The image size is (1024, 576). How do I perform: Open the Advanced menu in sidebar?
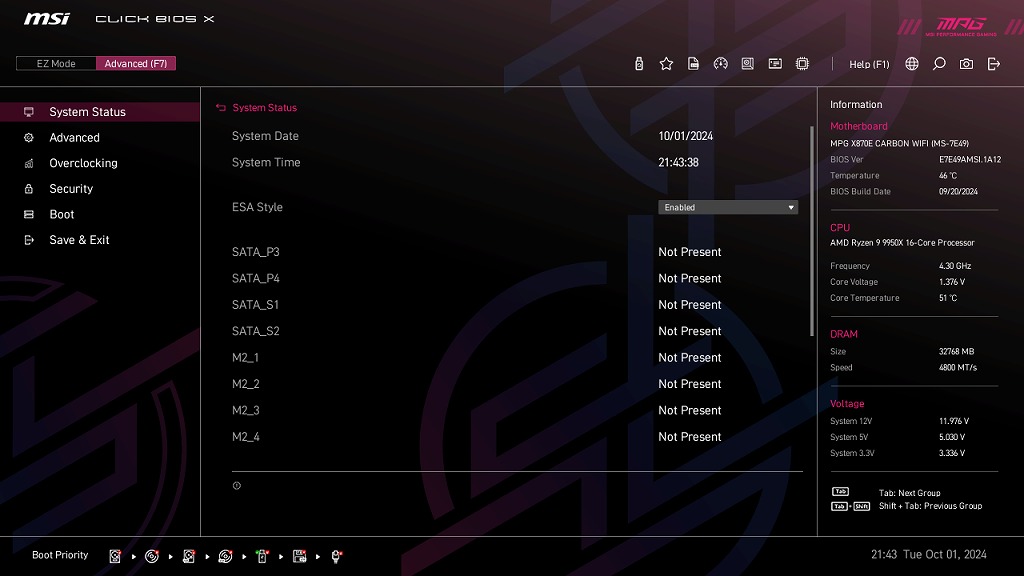pos(100,138)
